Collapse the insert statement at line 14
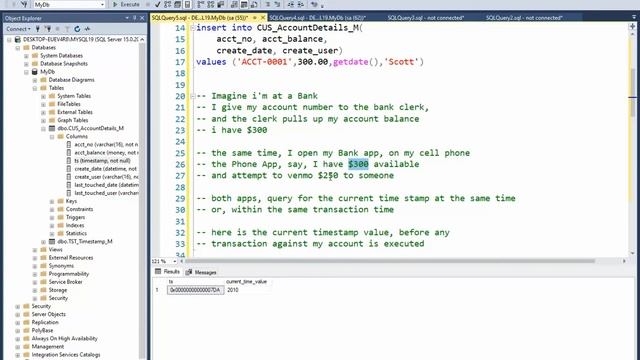 click(192, 28)
